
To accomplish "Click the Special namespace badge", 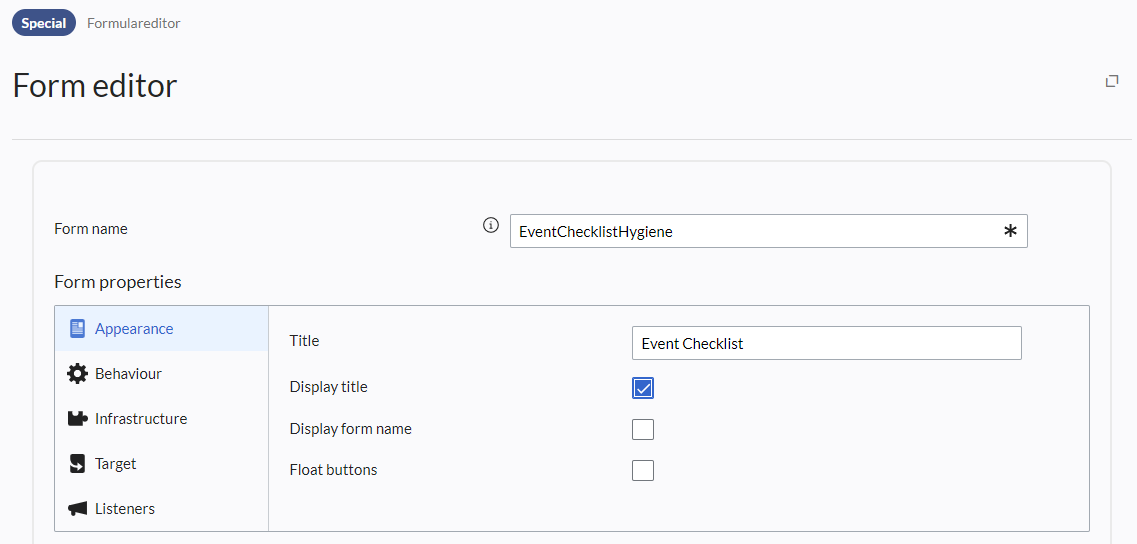I will click(x=44, y=23).
